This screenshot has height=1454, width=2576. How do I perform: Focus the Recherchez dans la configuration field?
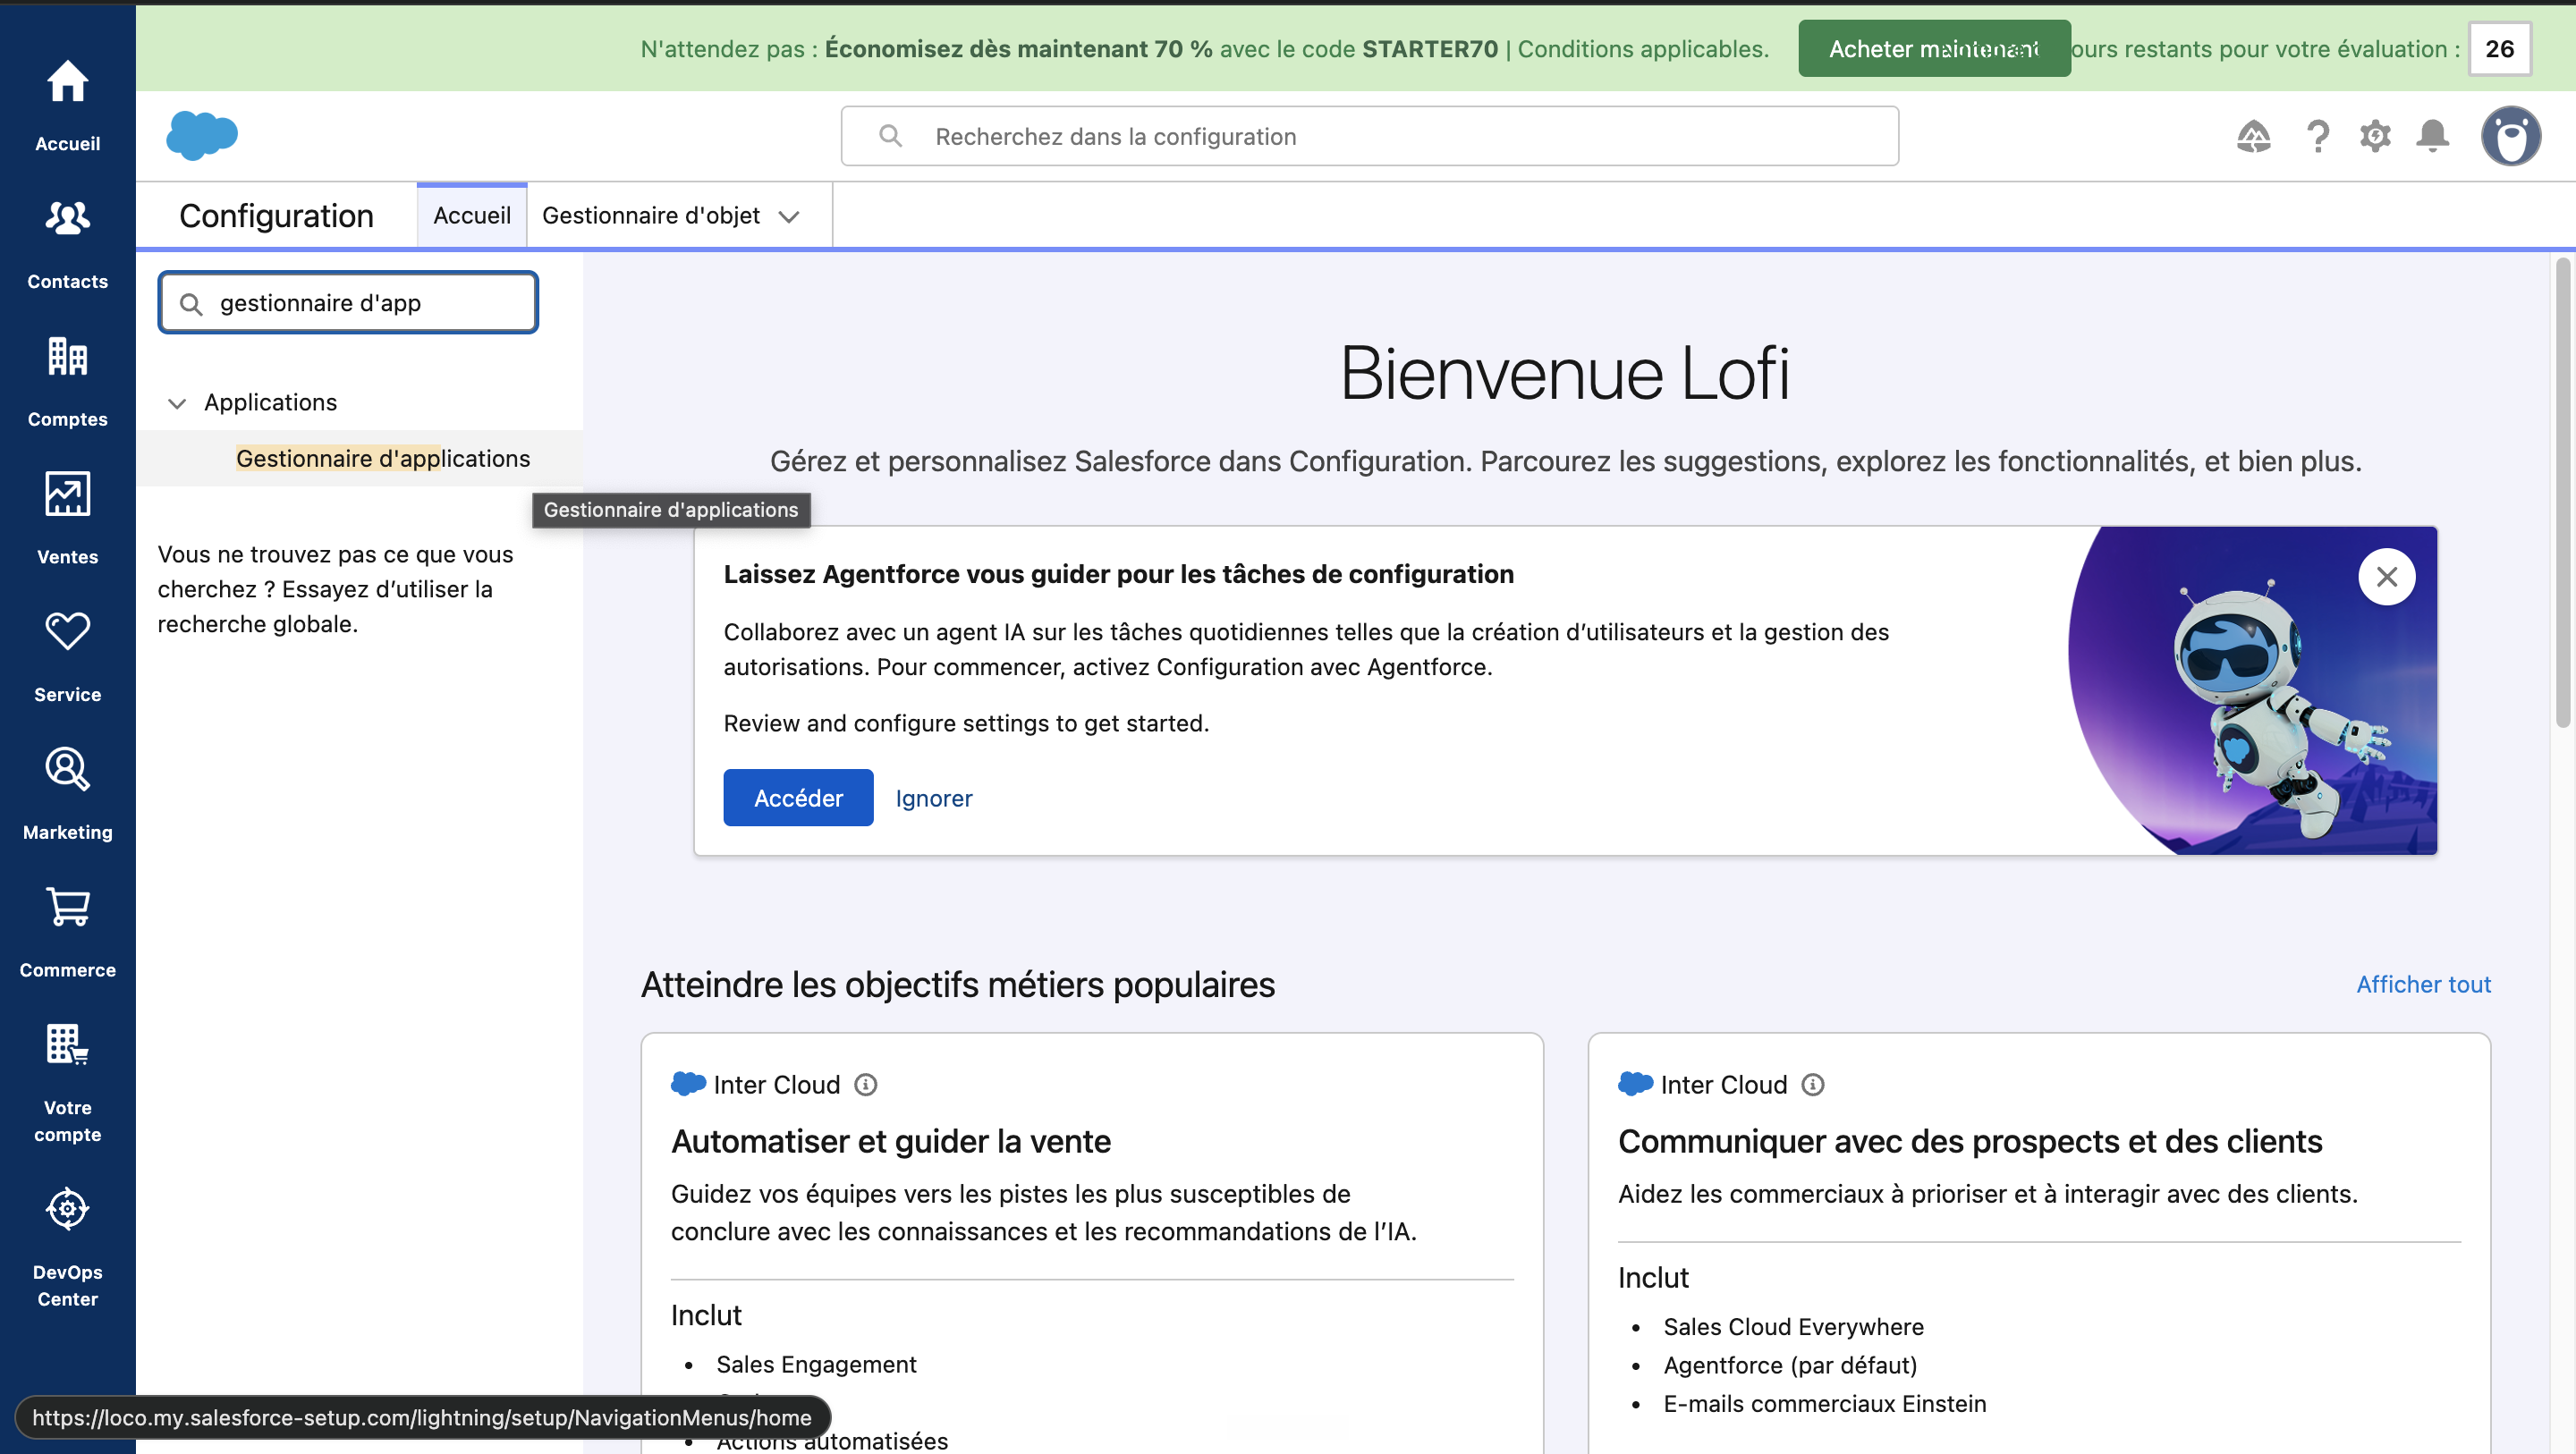coord(1369,135)
